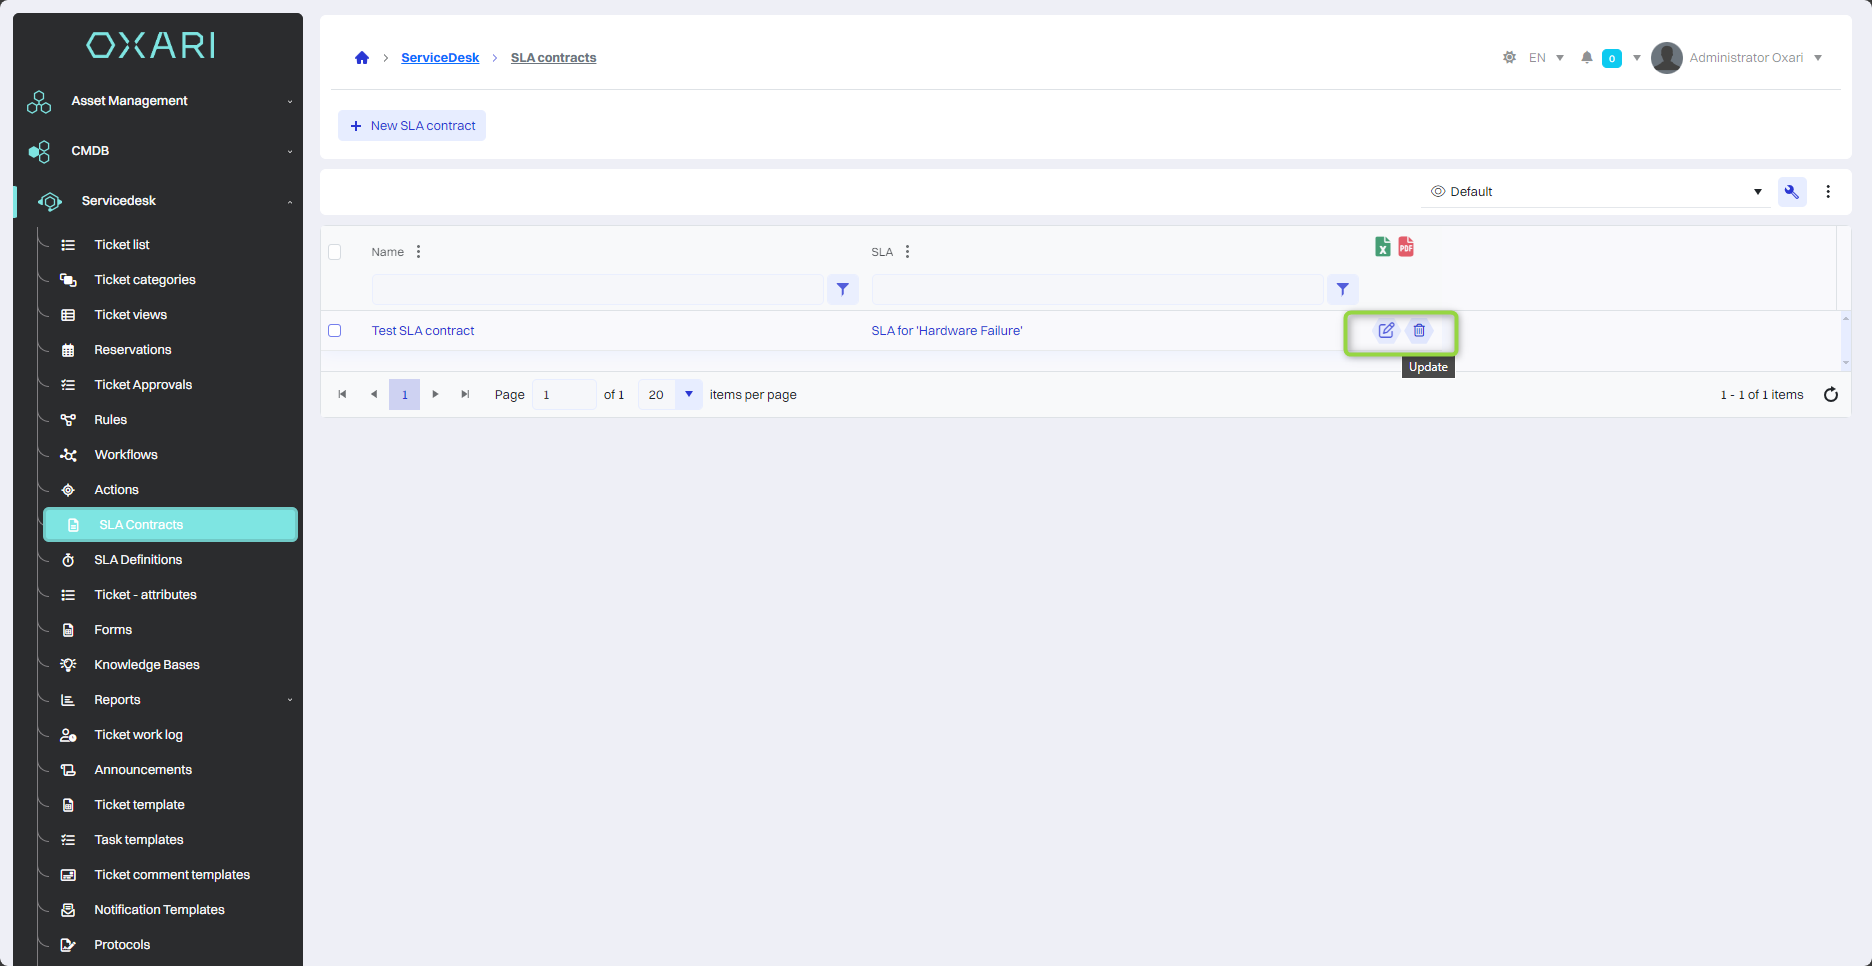
Task: Click the Name column filter input field
Action: tap(597, 290)
